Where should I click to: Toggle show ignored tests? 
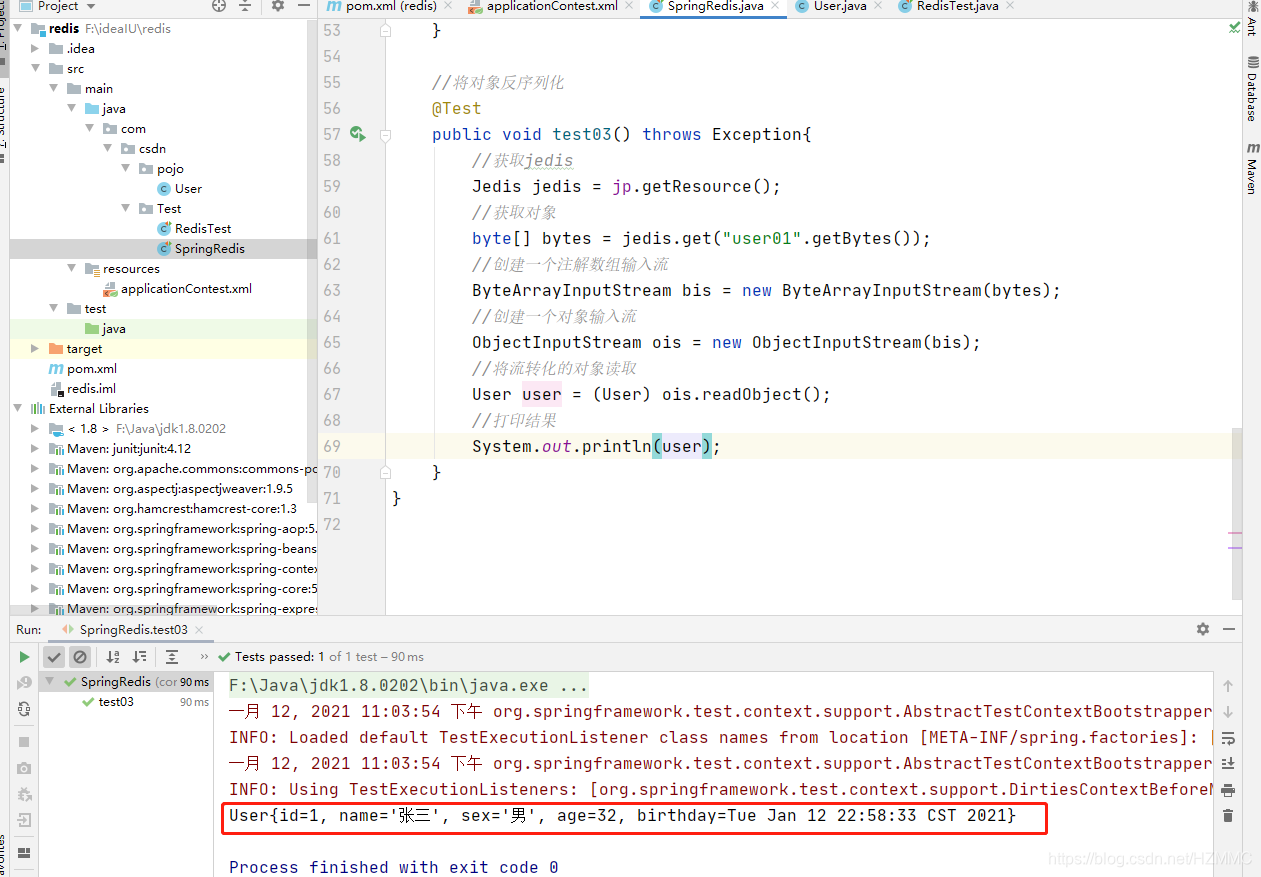[80, 657]
